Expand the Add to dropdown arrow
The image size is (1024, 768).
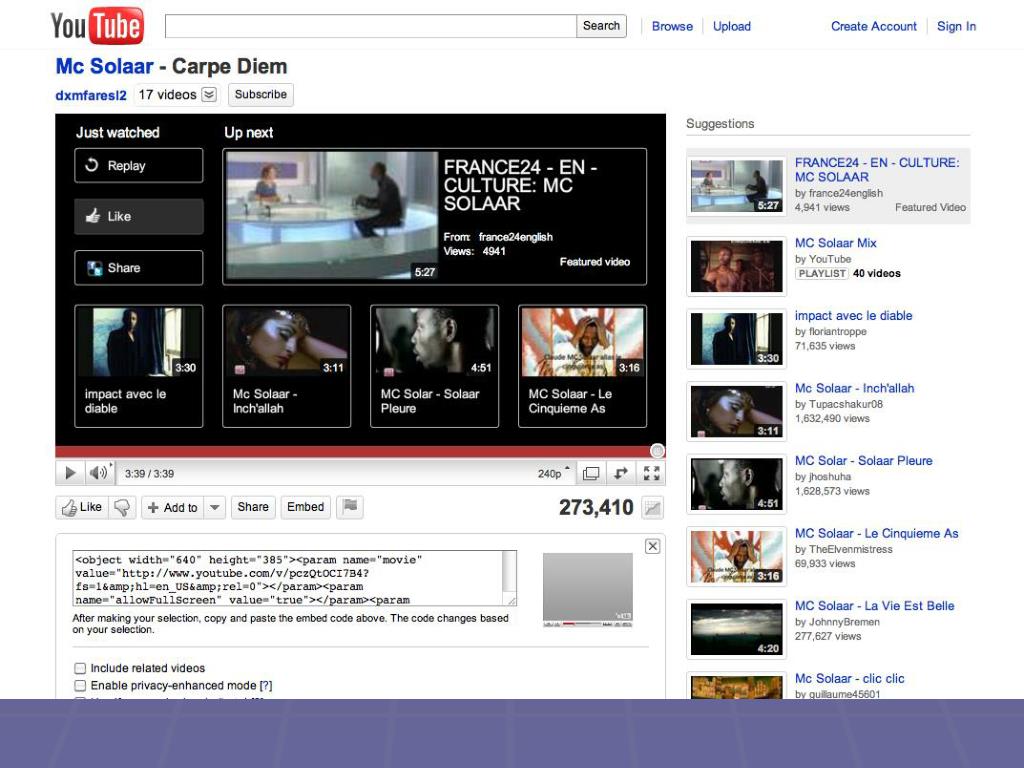[x=215, y=507]
